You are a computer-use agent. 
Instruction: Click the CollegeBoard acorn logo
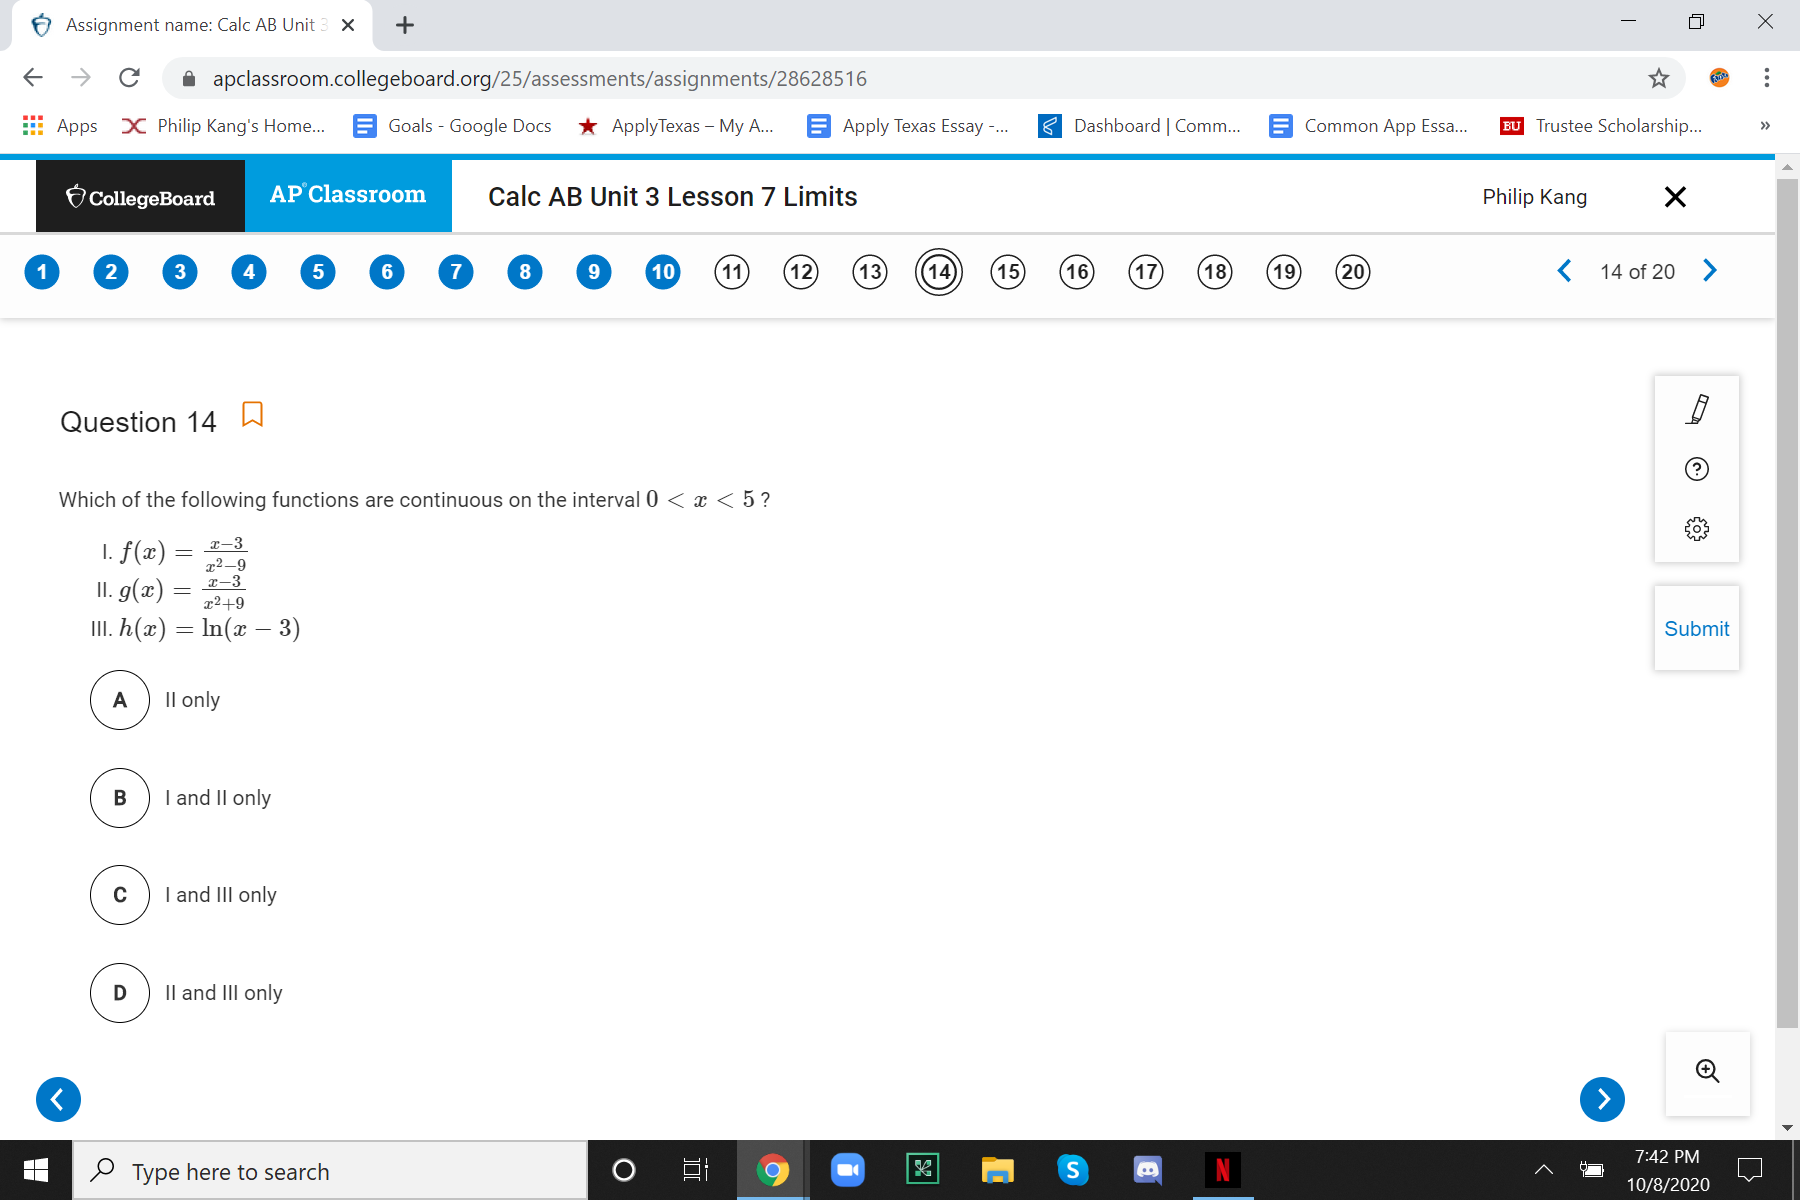pos(76,196)
